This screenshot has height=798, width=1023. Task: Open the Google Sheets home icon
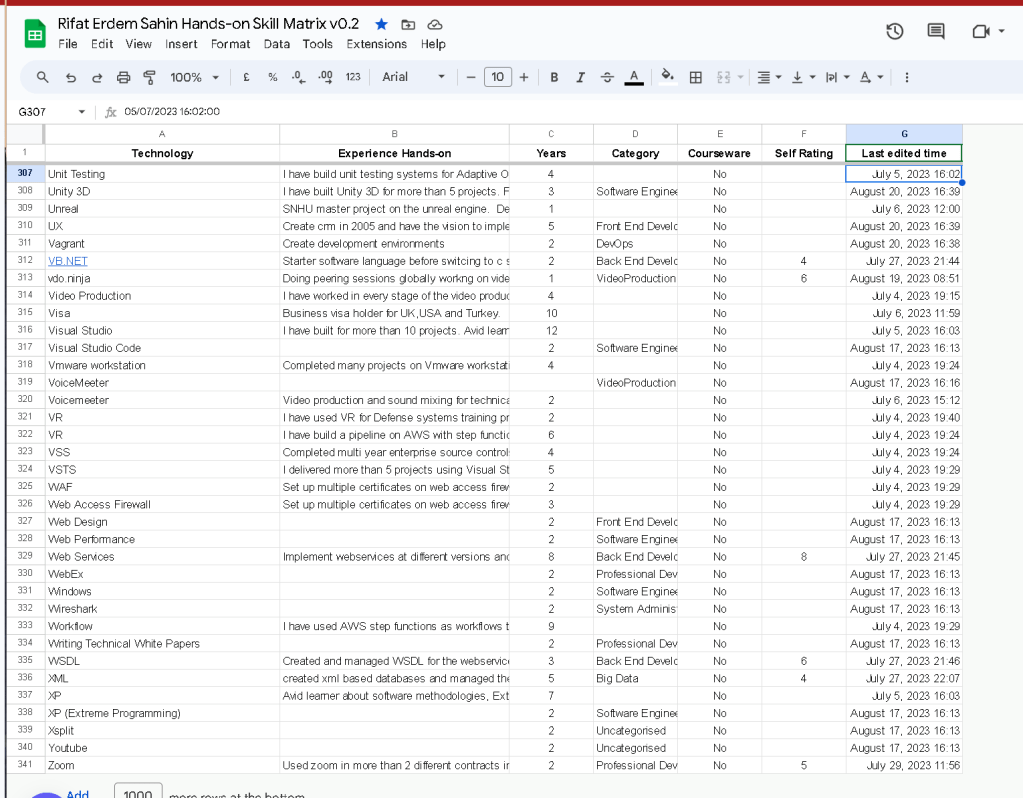[x=35, y=34]
